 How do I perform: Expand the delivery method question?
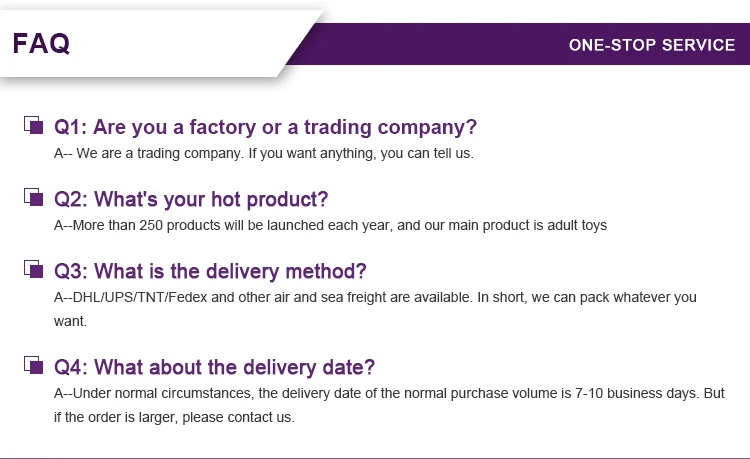click(x=210, y=271)
